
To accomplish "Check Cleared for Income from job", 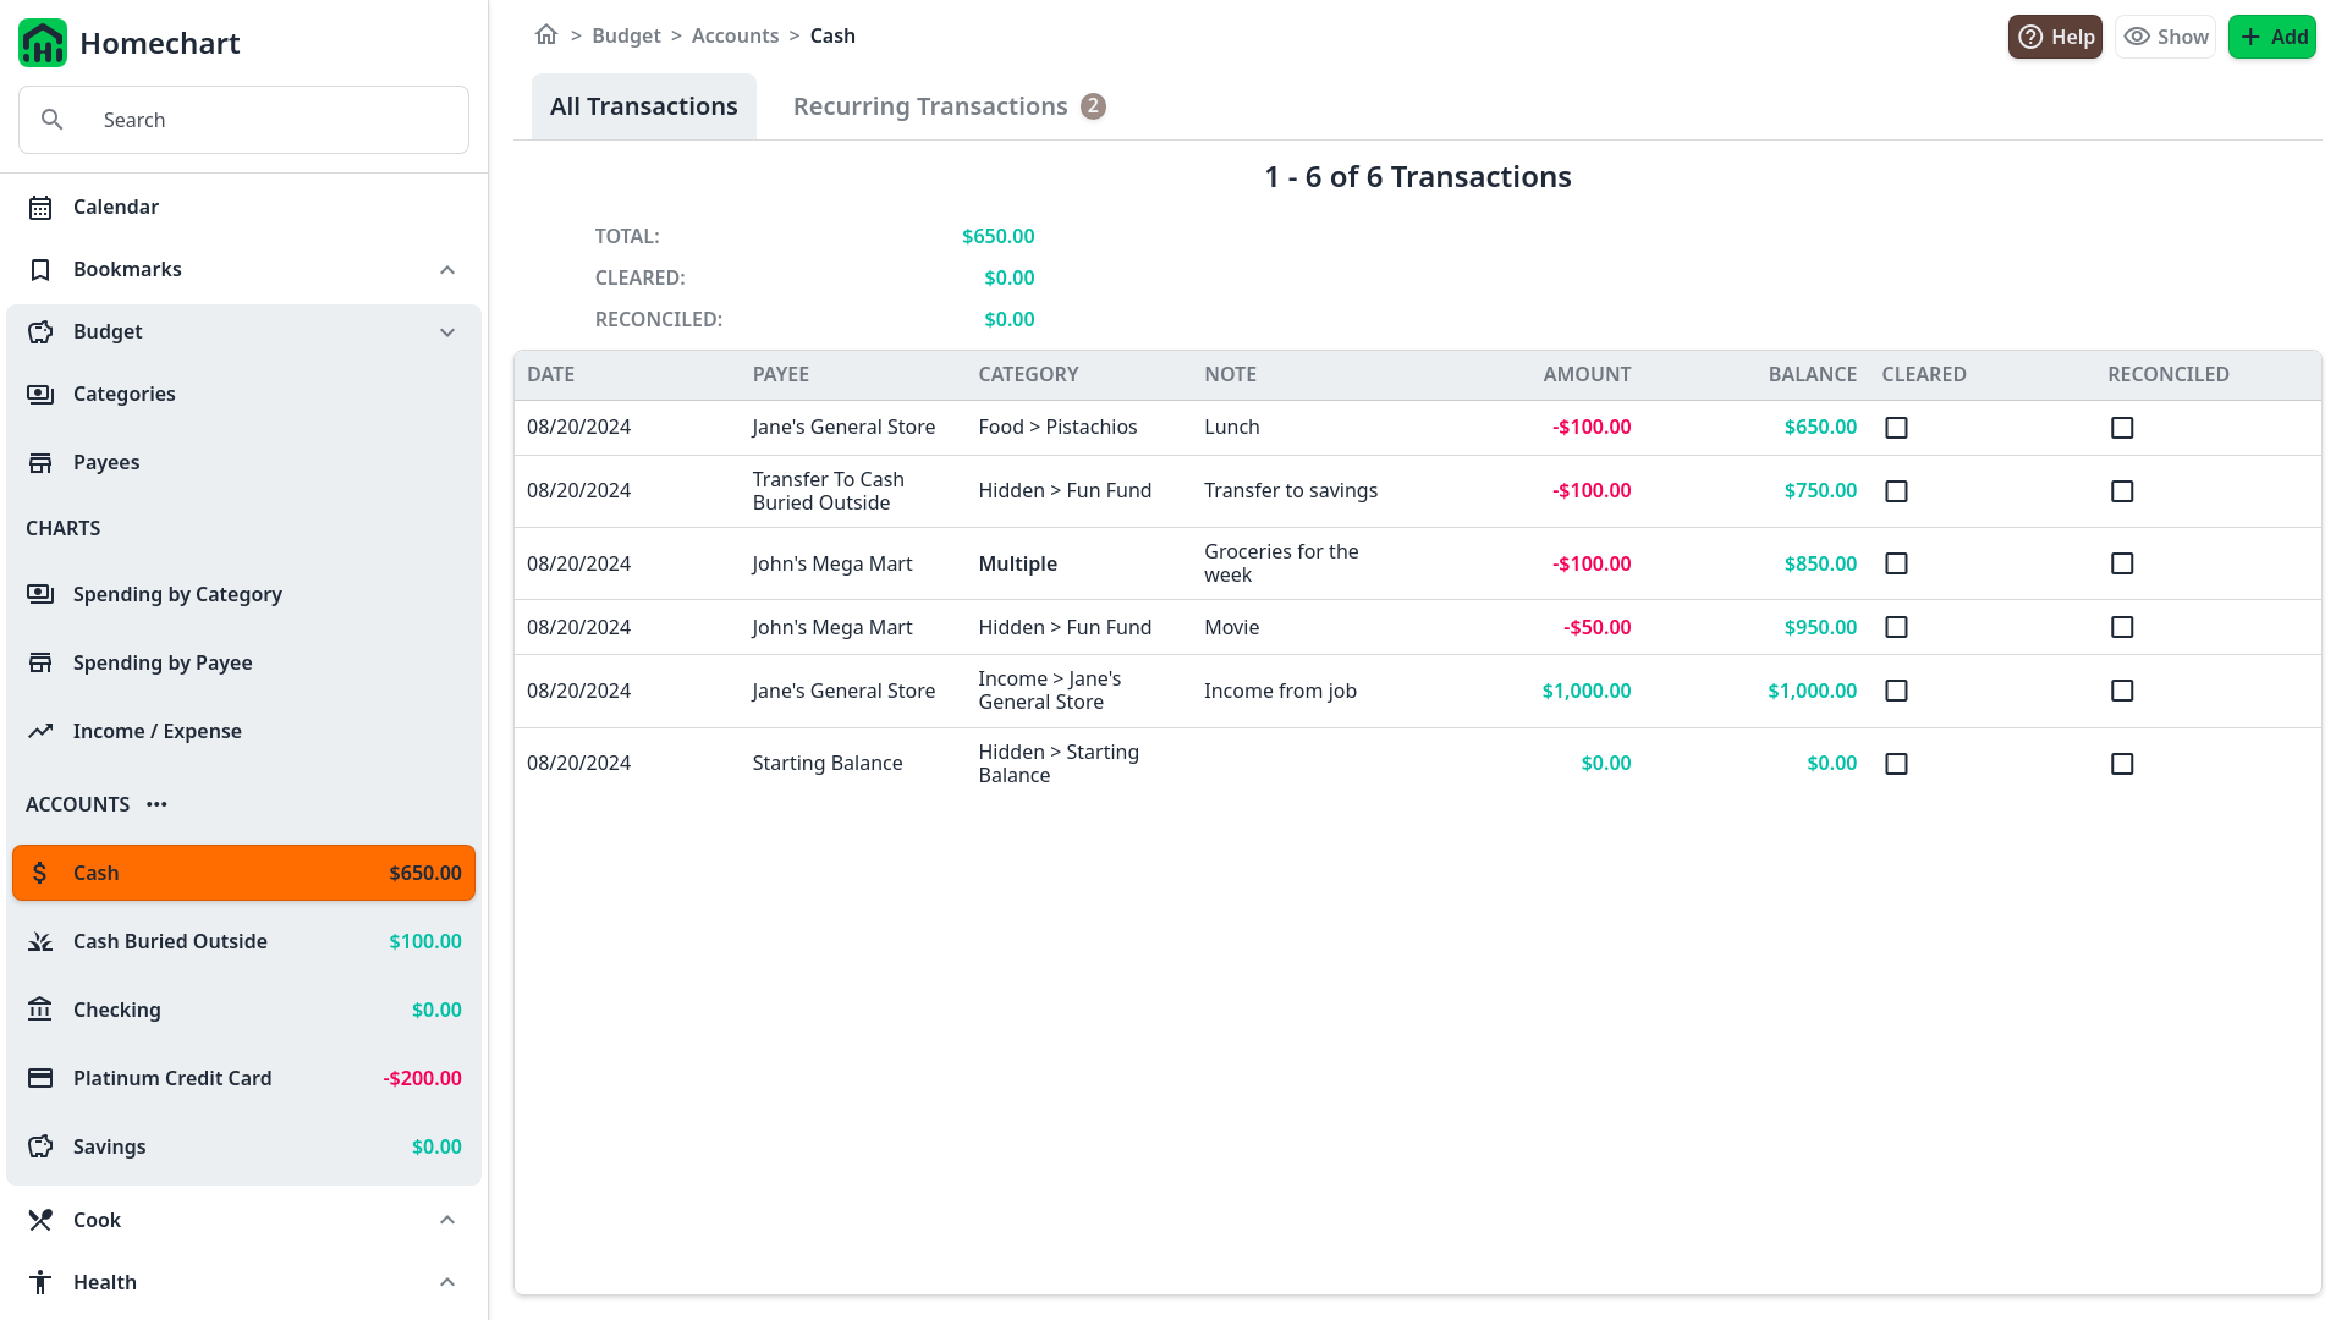I will point(1896,691).
